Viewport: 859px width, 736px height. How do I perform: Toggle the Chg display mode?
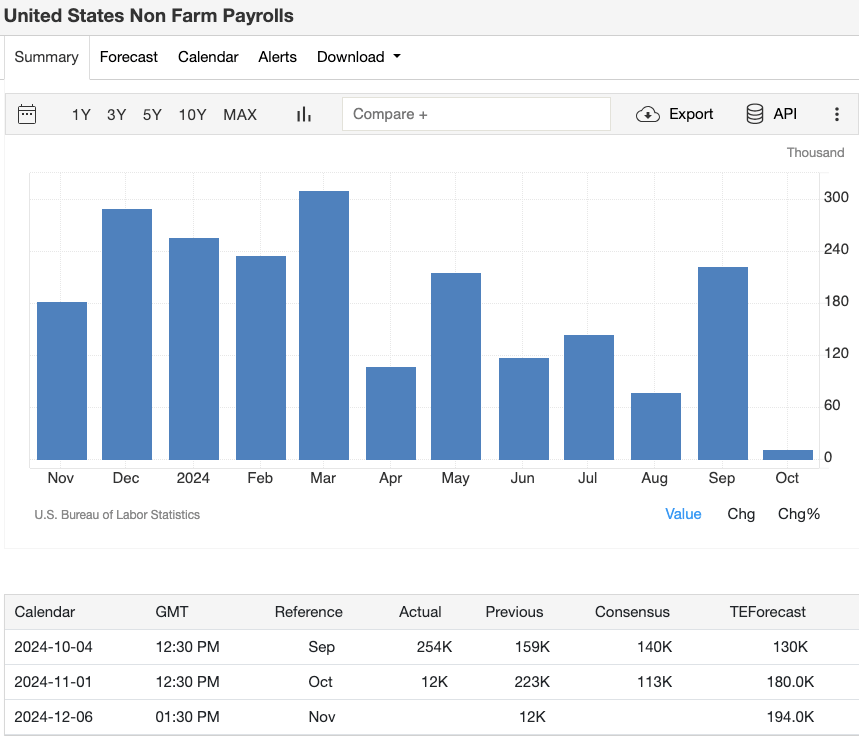pos(741,513)
